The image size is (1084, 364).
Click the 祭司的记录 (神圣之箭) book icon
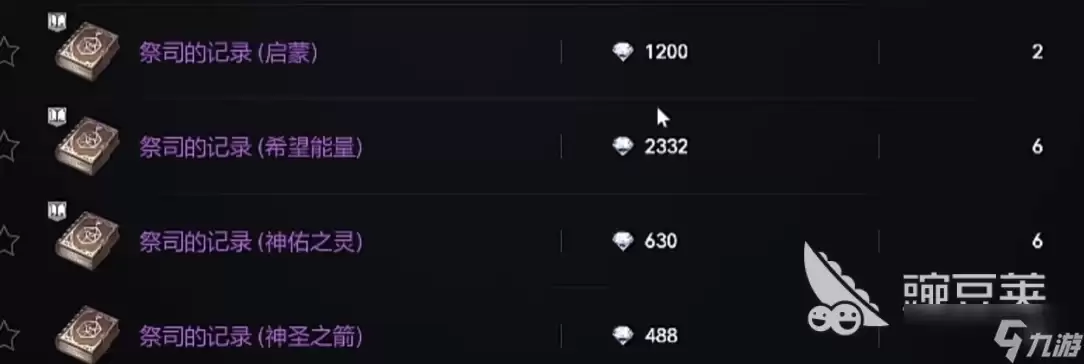click(x=87, y=336)
